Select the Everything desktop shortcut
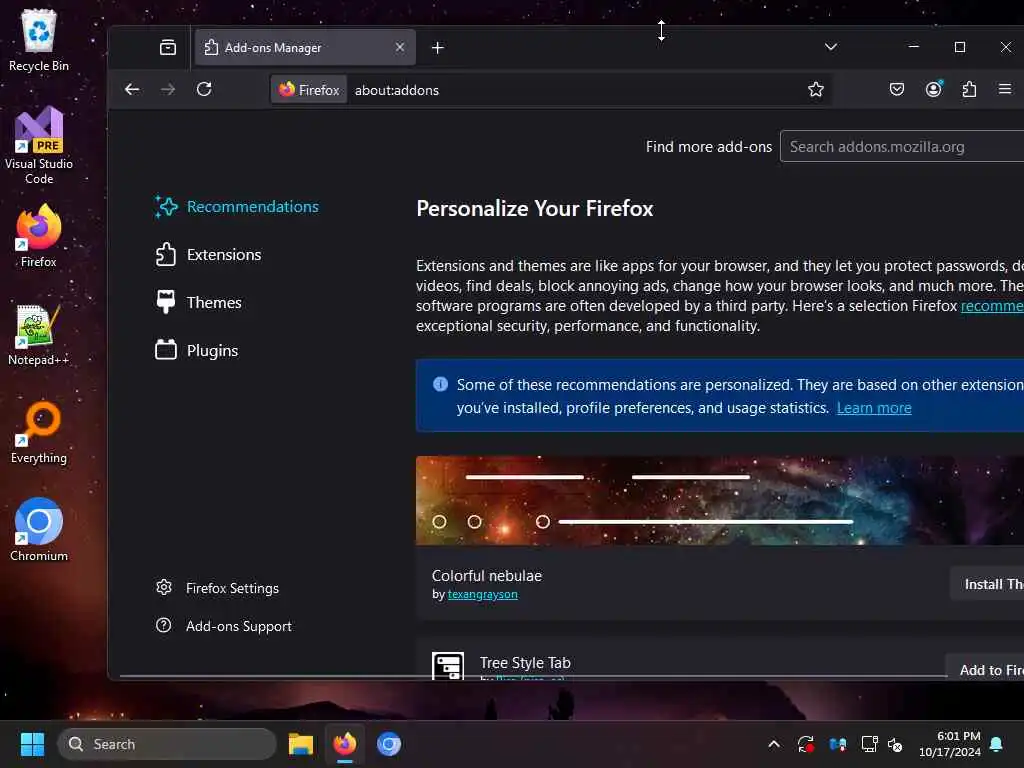 coord(39,432)
